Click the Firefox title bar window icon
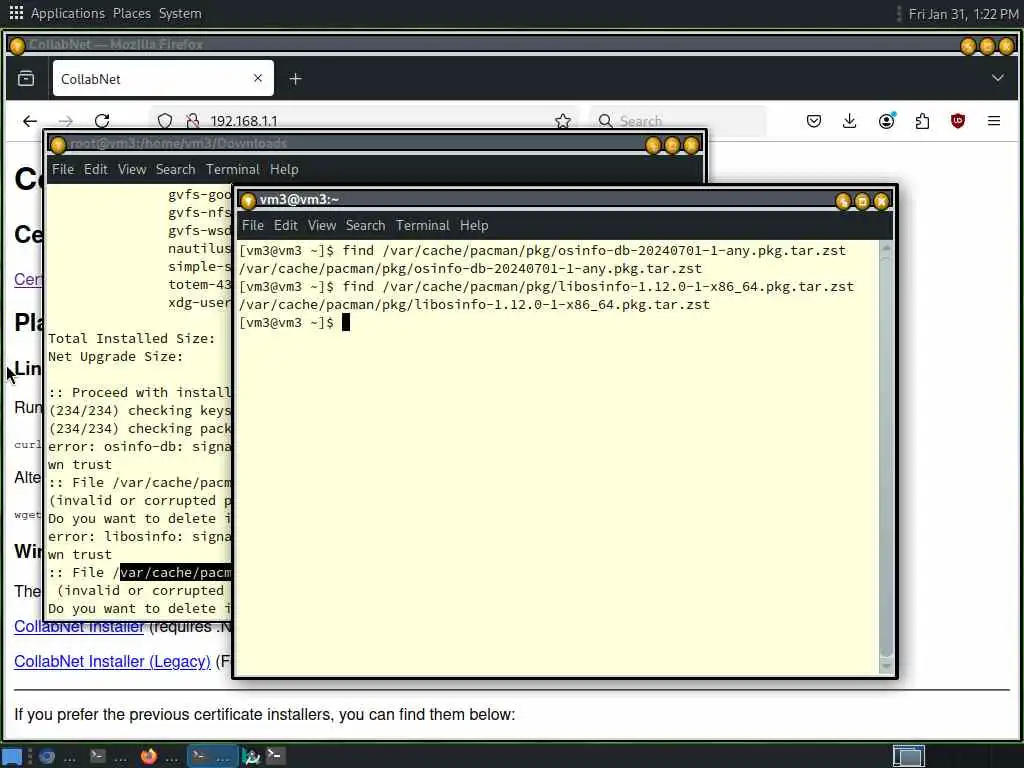1024x768 pixels. point(18,45)
